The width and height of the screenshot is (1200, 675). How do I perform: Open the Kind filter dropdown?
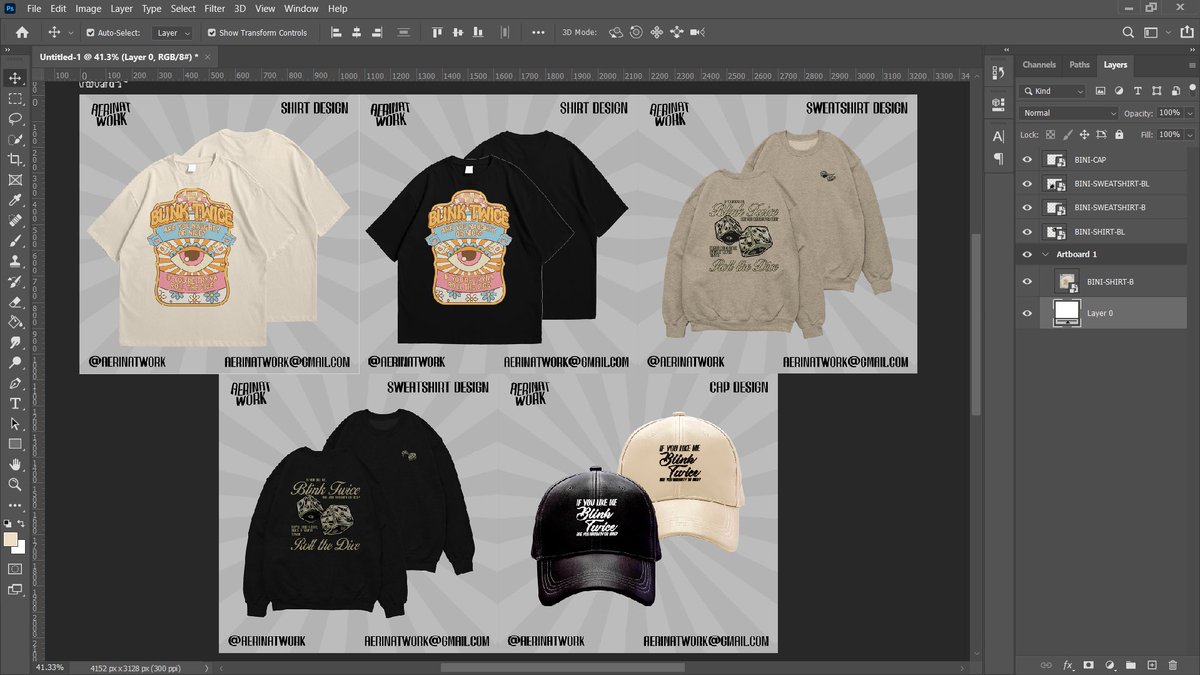(x=1053, y=91)
